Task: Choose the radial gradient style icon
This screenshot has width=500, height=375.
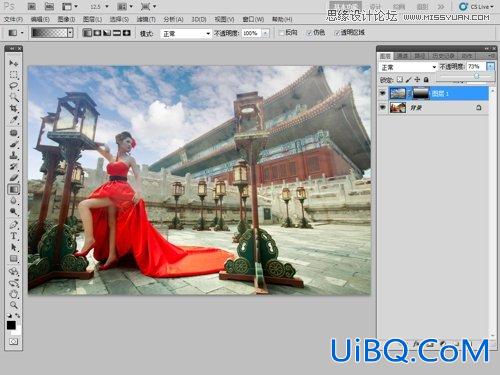Action: pos(97,33)
